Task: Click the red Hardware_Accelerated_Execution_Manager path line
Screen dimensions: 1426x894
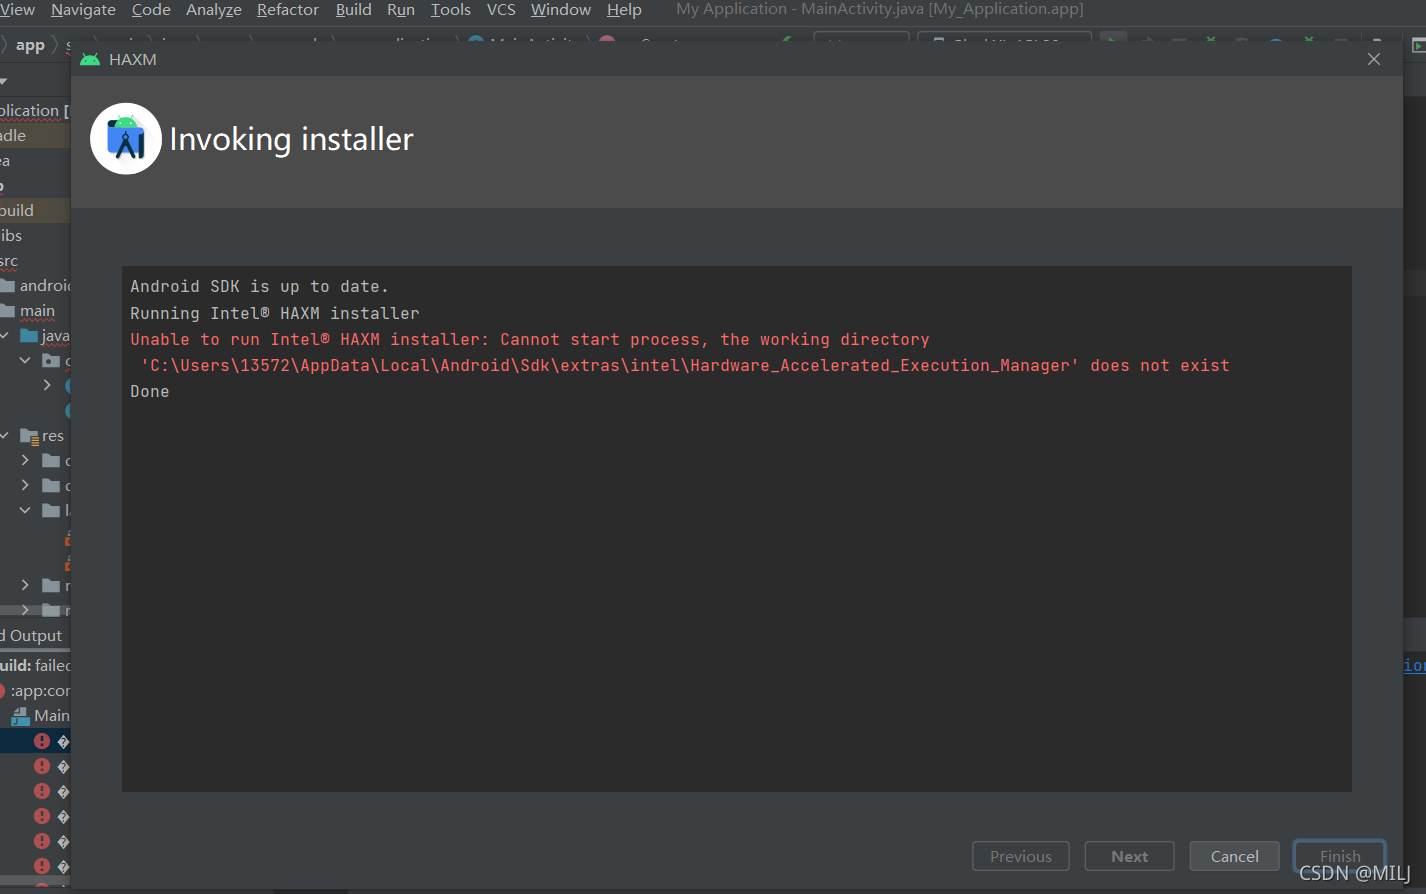Action: click(685, 366)
